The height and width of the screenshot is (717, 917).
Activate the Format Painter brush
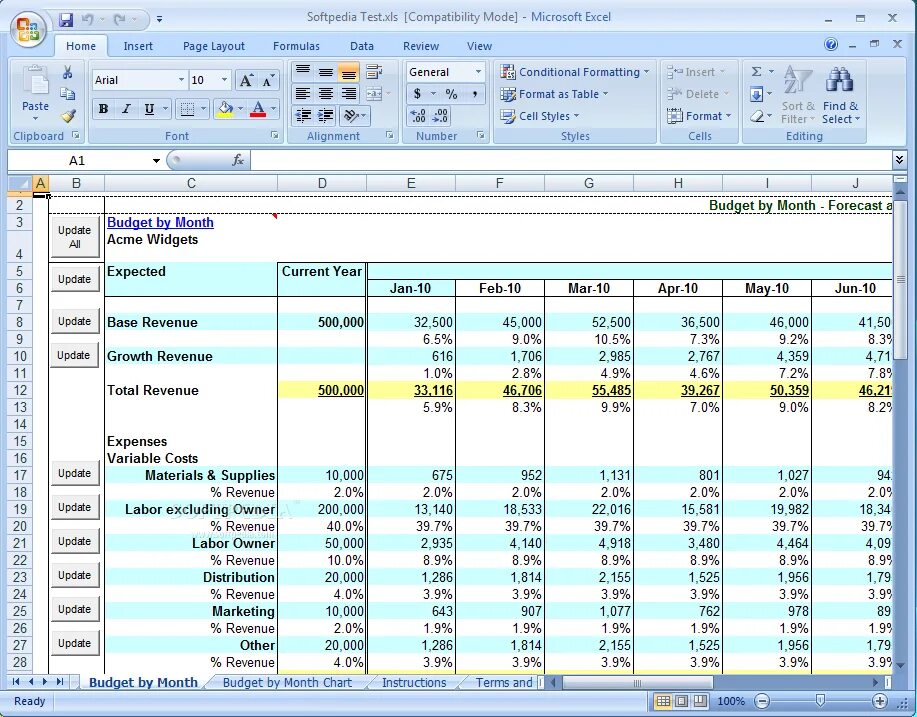coord(68,116)
